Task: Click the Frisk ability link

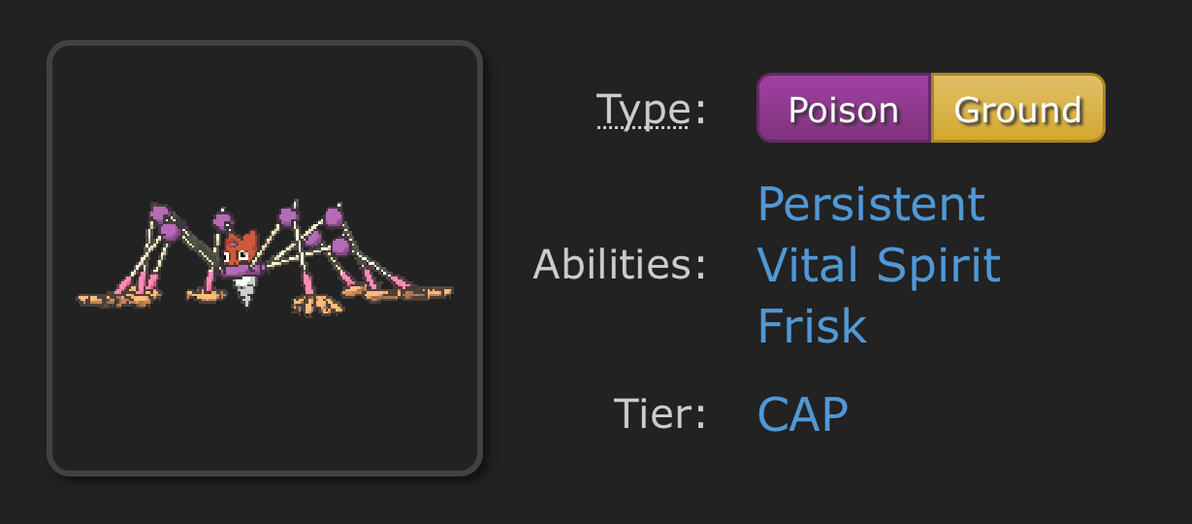Action: pos(811,326)
